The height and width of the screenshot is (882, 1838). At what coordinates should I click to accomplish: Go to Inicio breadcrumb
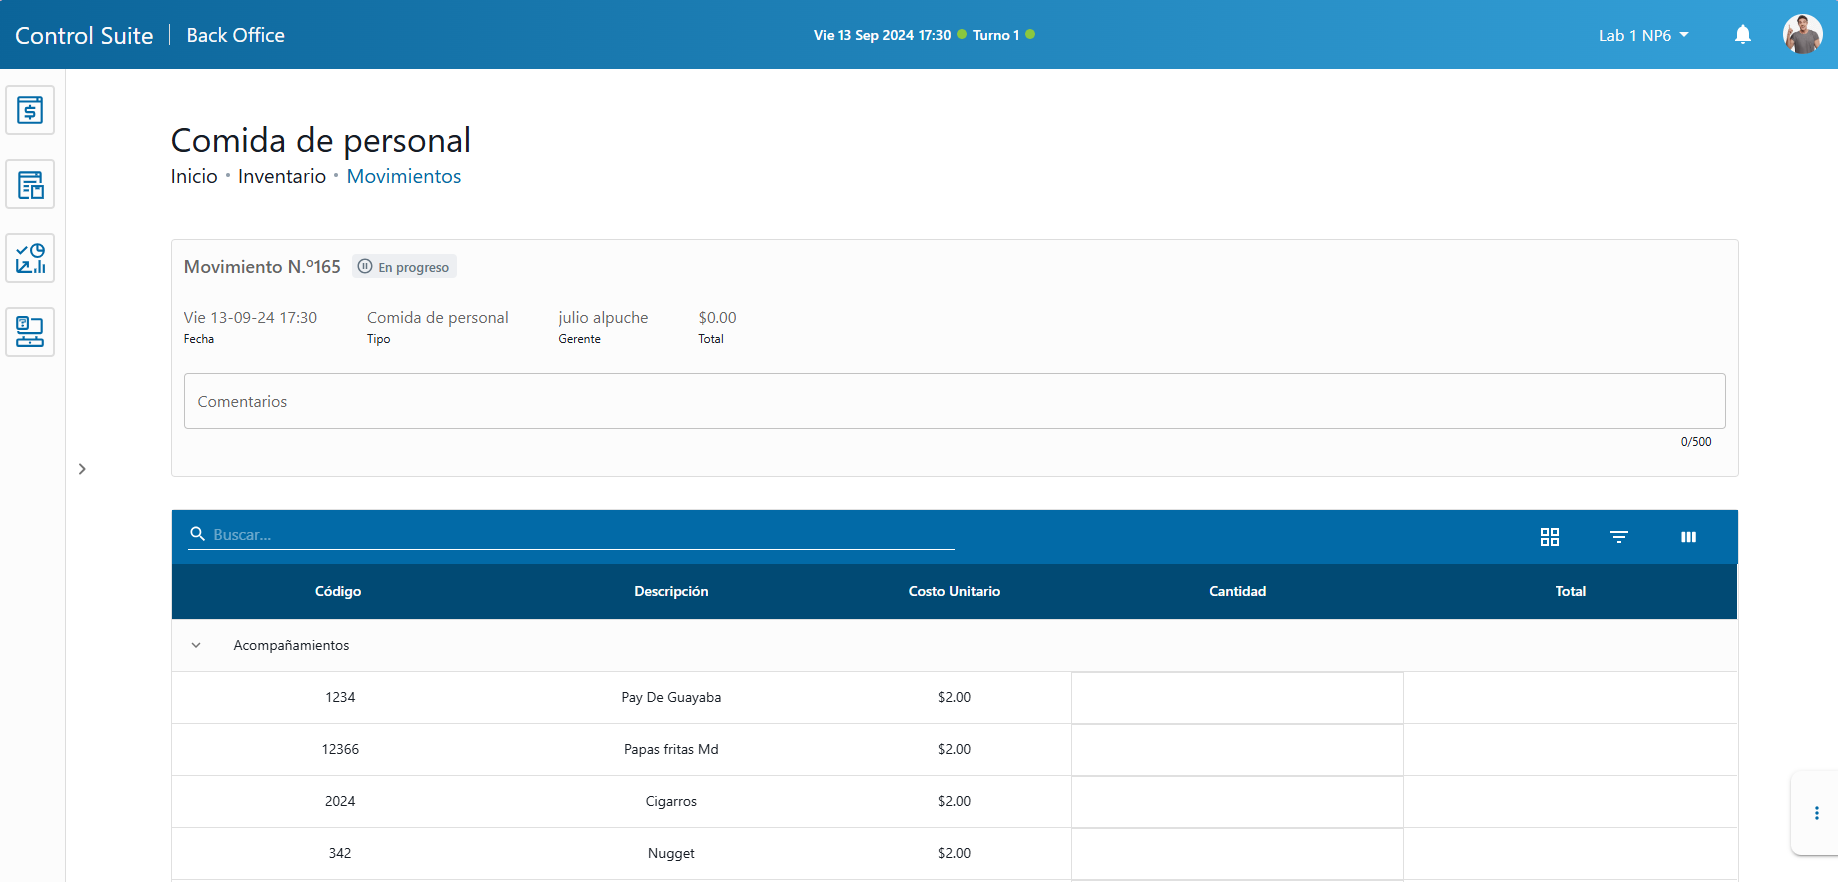tap(194, 176)
